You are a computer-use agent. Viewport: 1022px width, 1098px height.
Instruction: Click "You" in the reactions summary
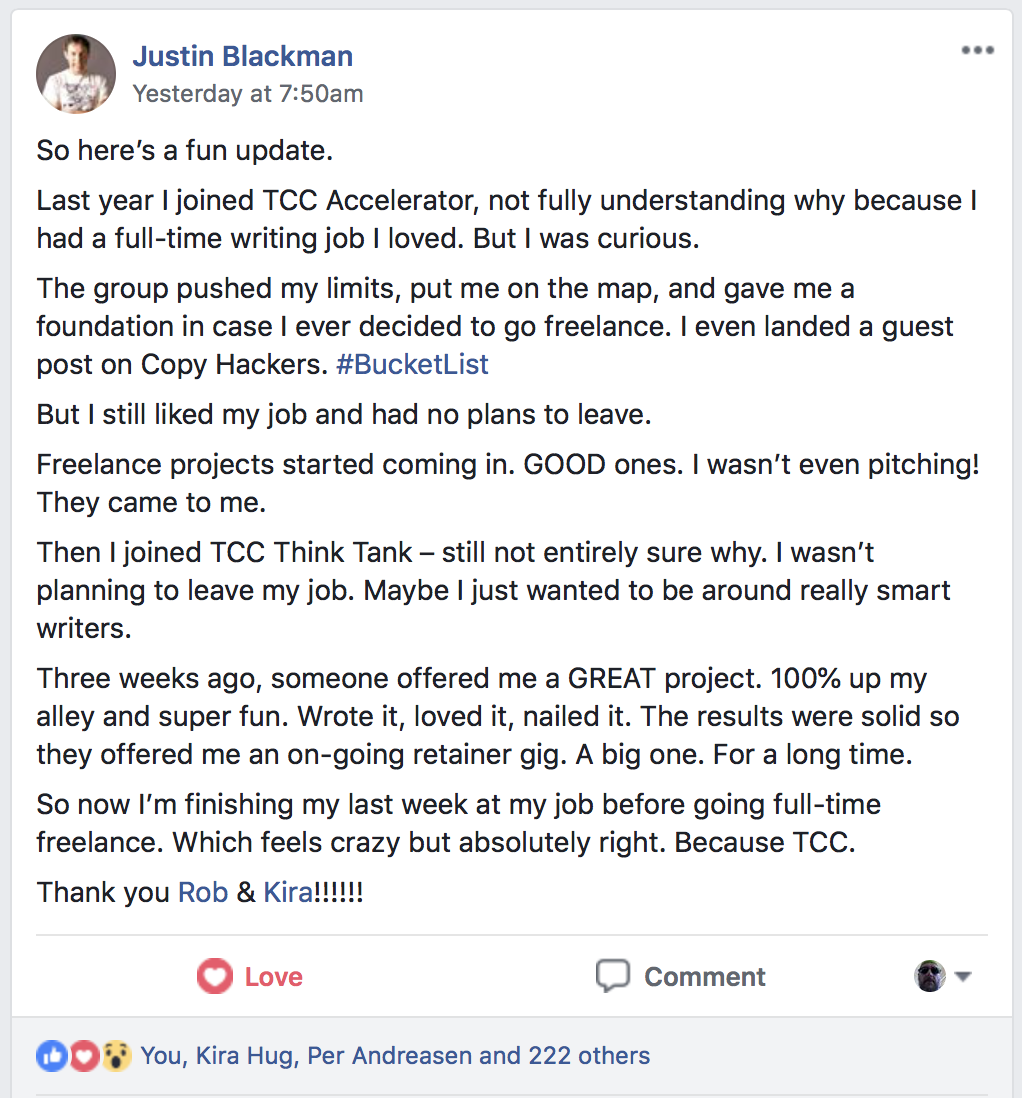pyautogui.click(x=161, y=1056)
